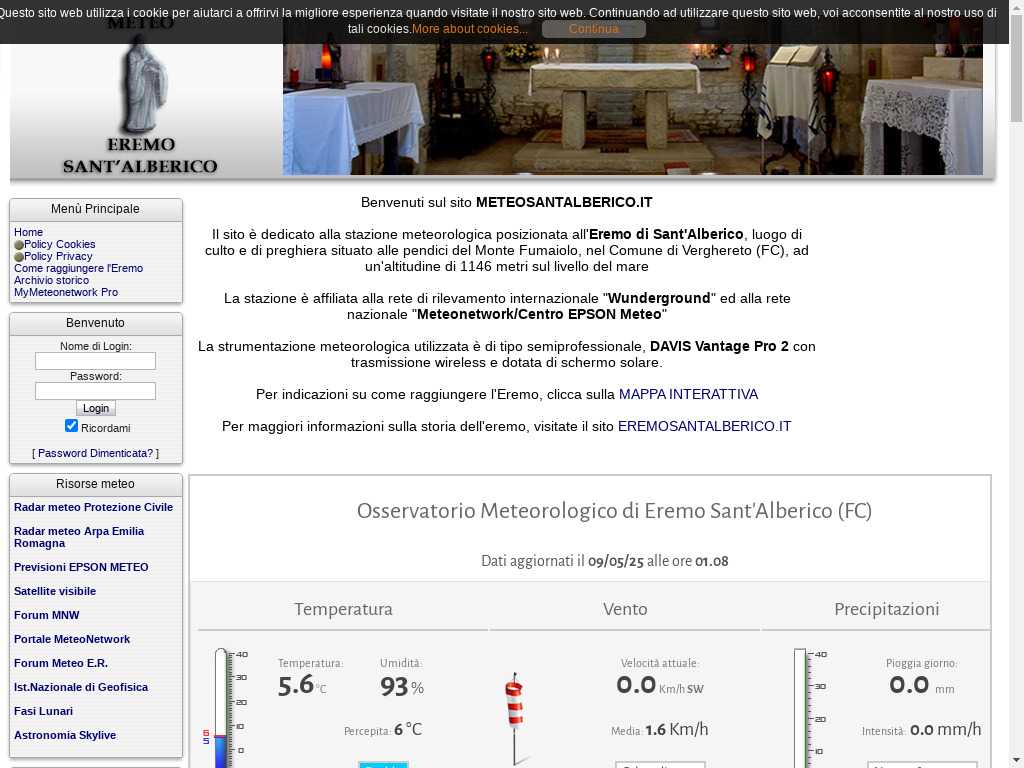Open the MAPPA INTERATTIVA link
The width and height of the screenshot is (1024, 768).
pyautogui.click(x=688, y=394)
